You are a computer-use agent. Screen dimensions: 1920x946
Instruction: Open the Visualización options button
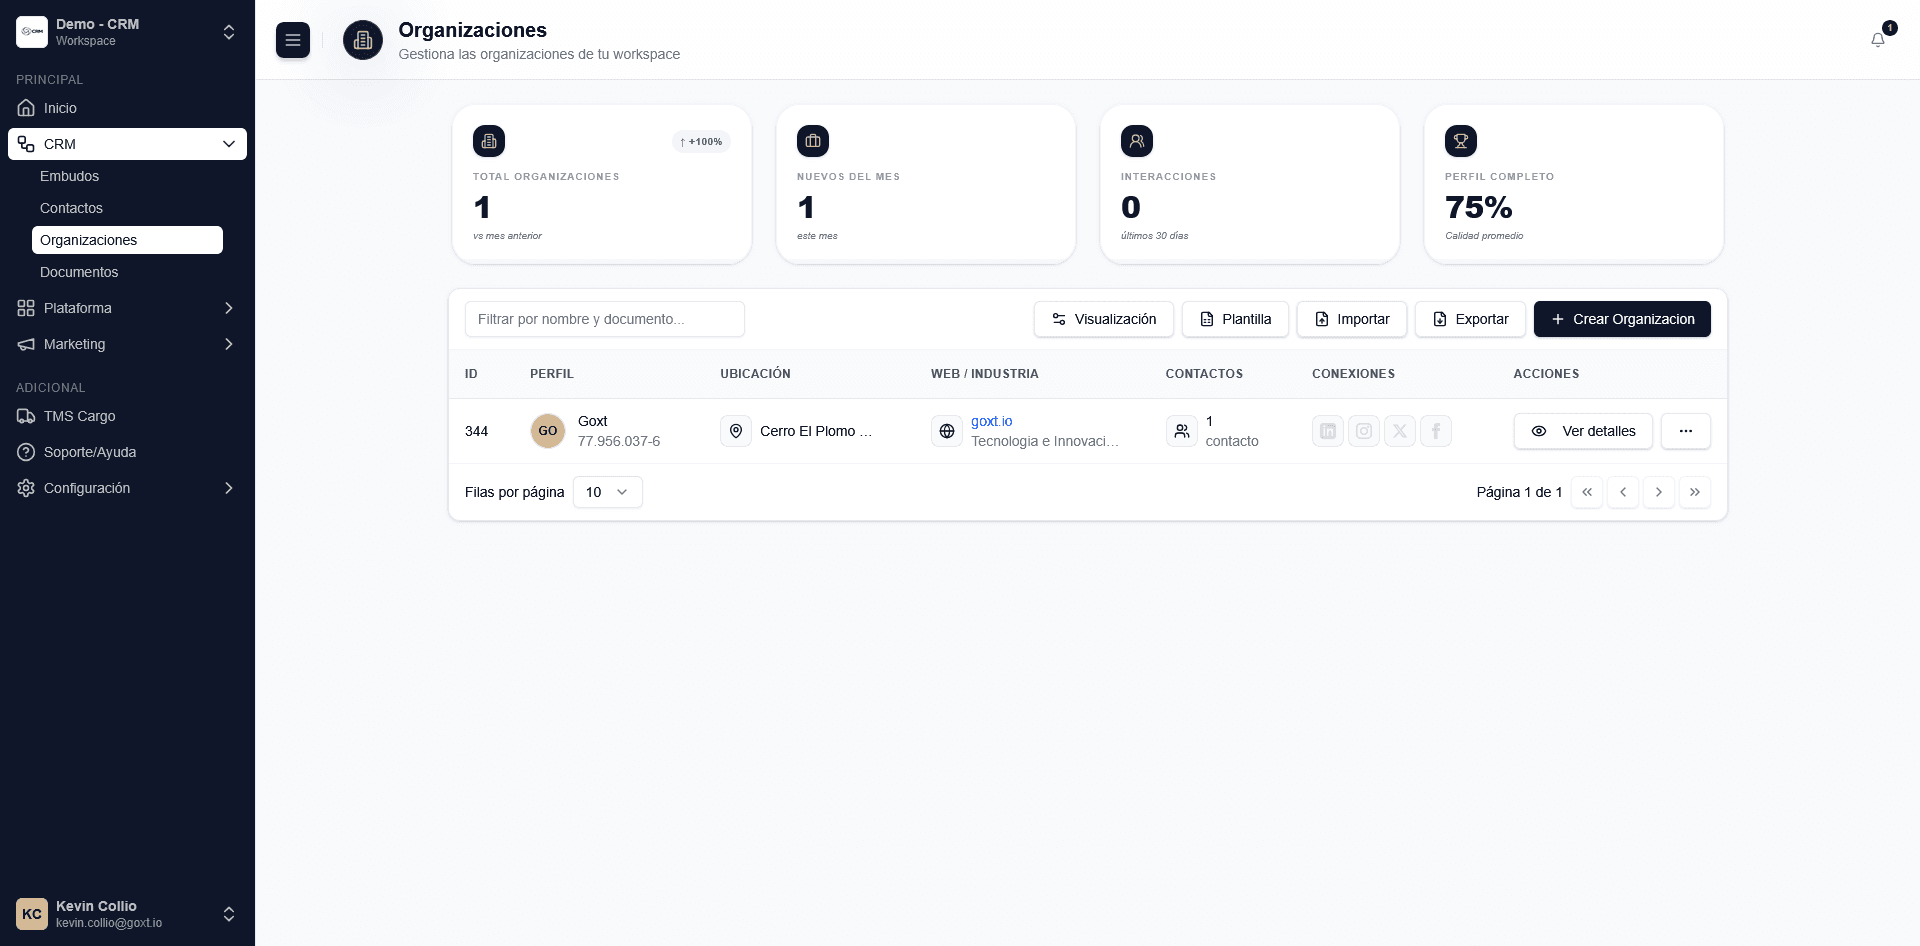pyautogui.click(x=1104, y=319)
